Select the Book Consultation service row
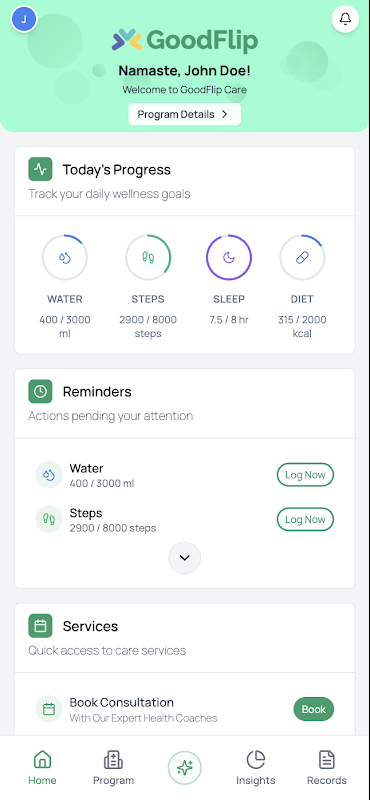 pyautogui.click(x=185, y=709)
